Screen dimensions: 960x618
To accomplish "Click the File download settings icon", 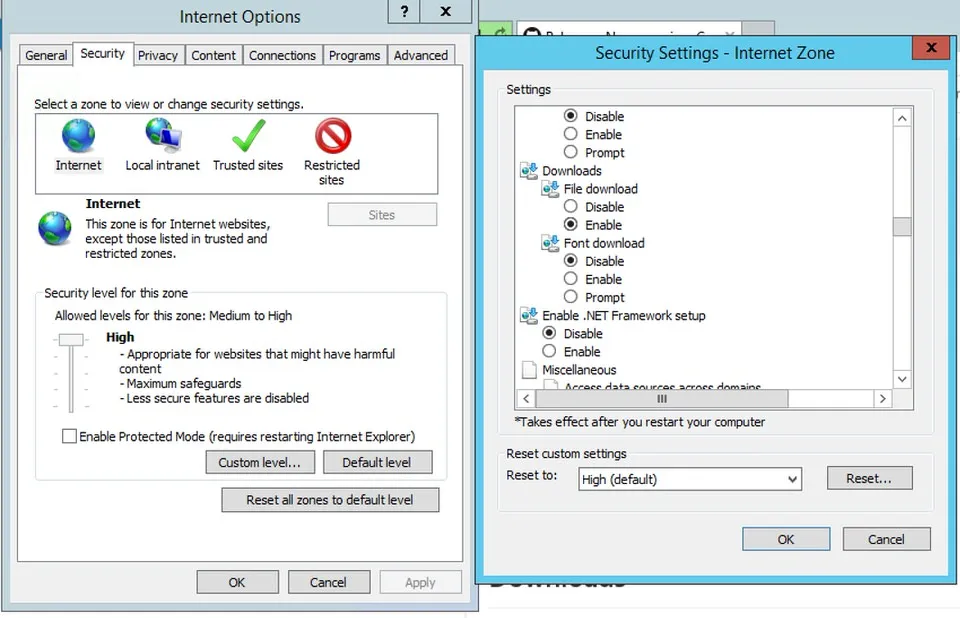I will coord(549,188).
